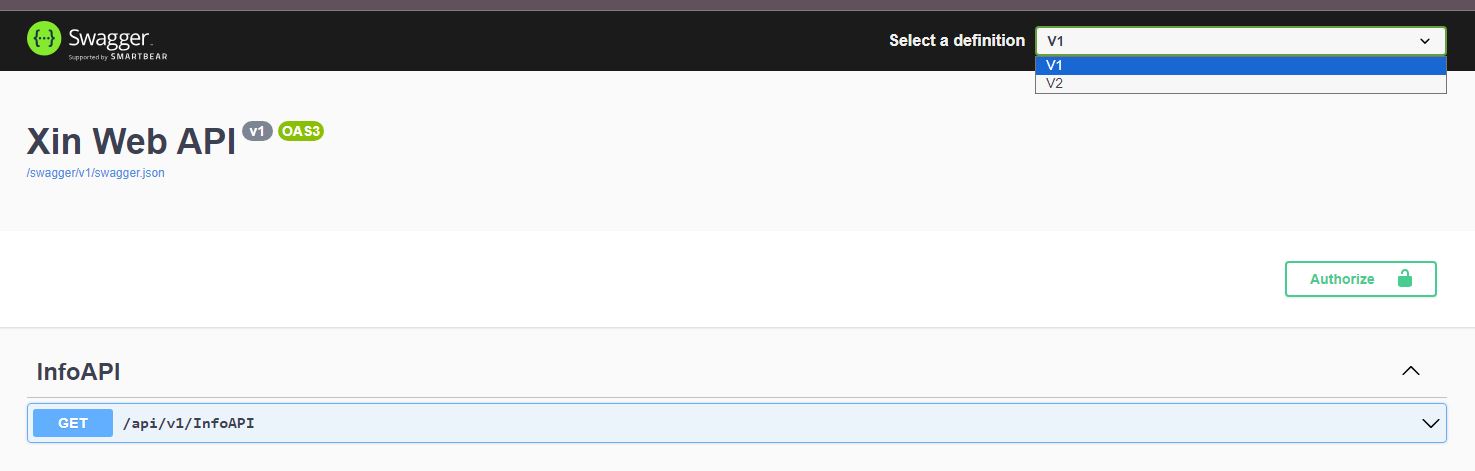Click the Xin Web API title
This screenshot has height=471, width=1475.
[131, 142]
